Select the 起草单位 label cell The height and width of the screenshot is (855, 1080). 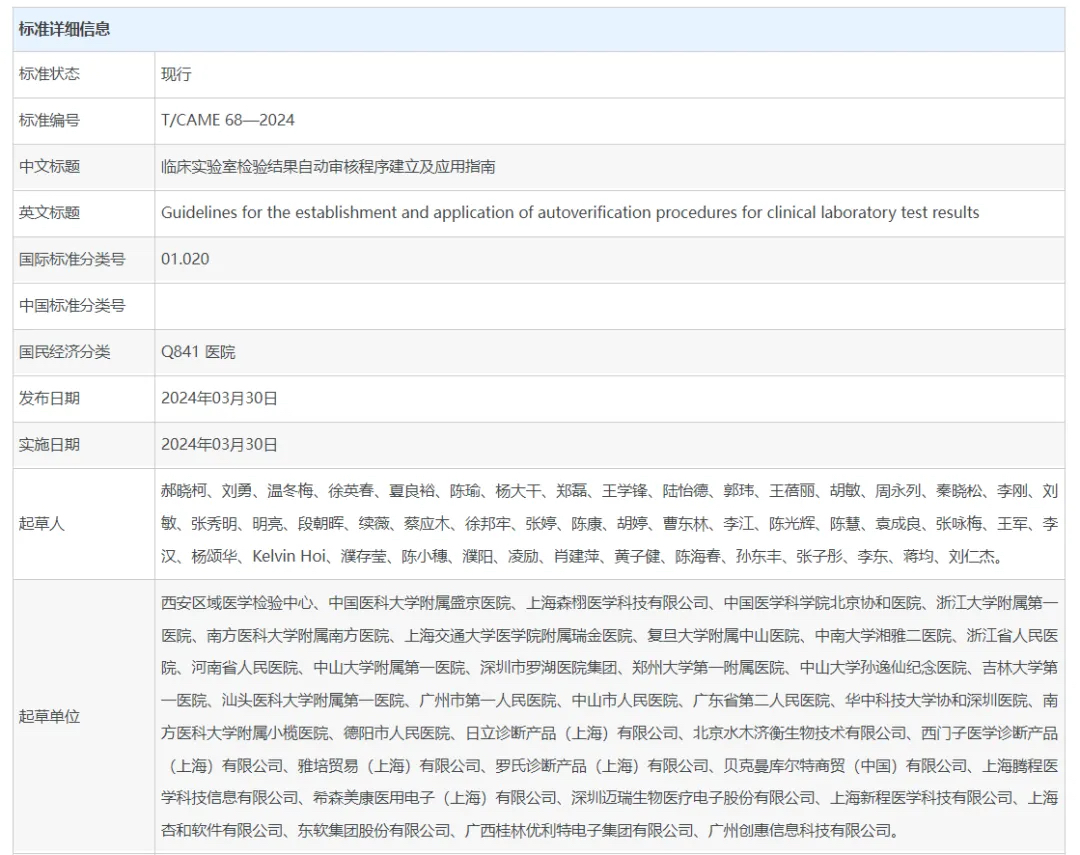83,717
